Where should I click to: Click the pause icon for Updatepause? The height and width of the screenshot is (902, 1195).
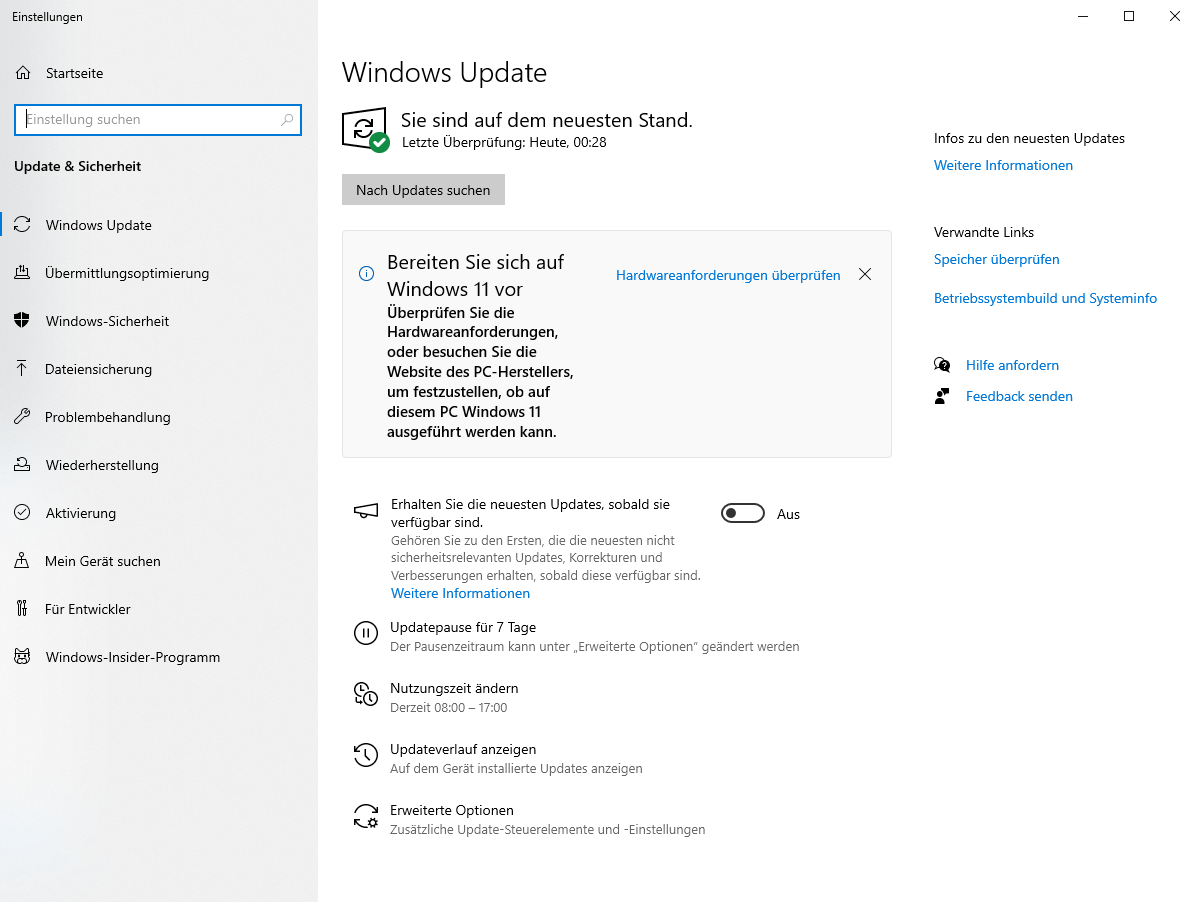(366, 632)
